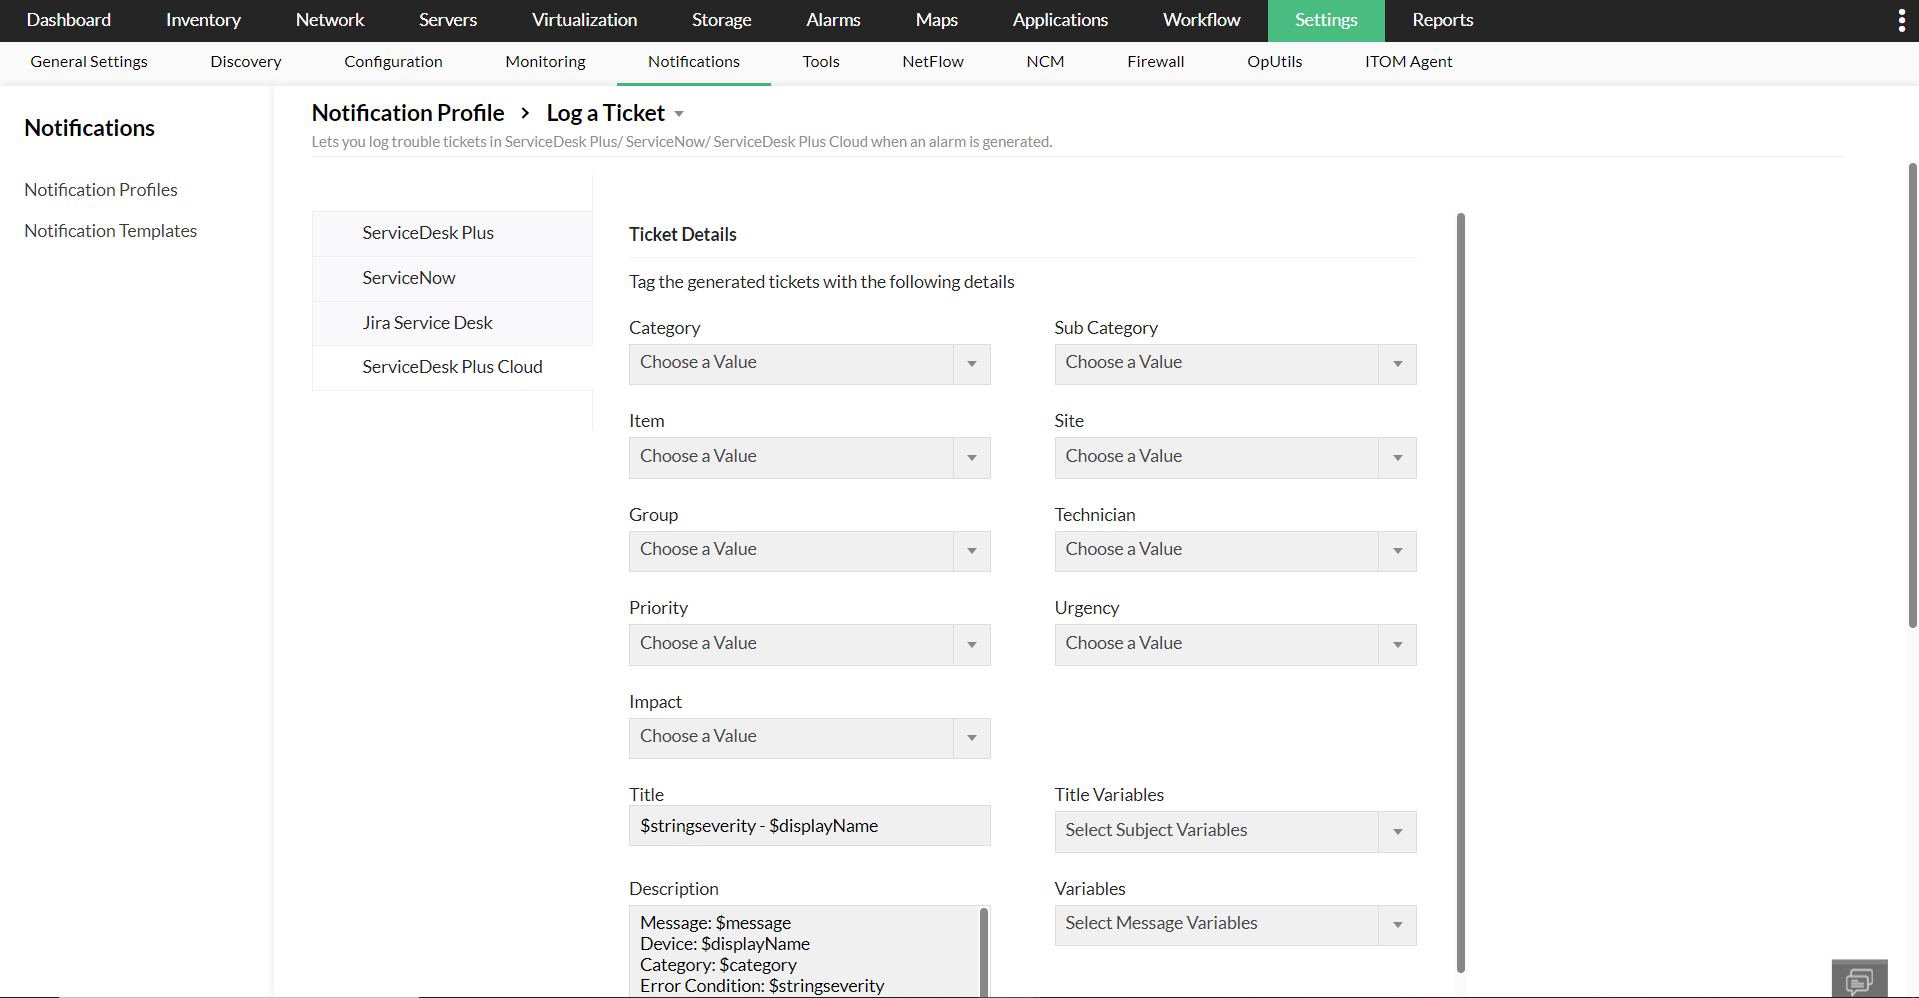This screenshot has height=998, width=1919.
Task: Choose a value in Priority dropdown
Action: click(809, 645)
